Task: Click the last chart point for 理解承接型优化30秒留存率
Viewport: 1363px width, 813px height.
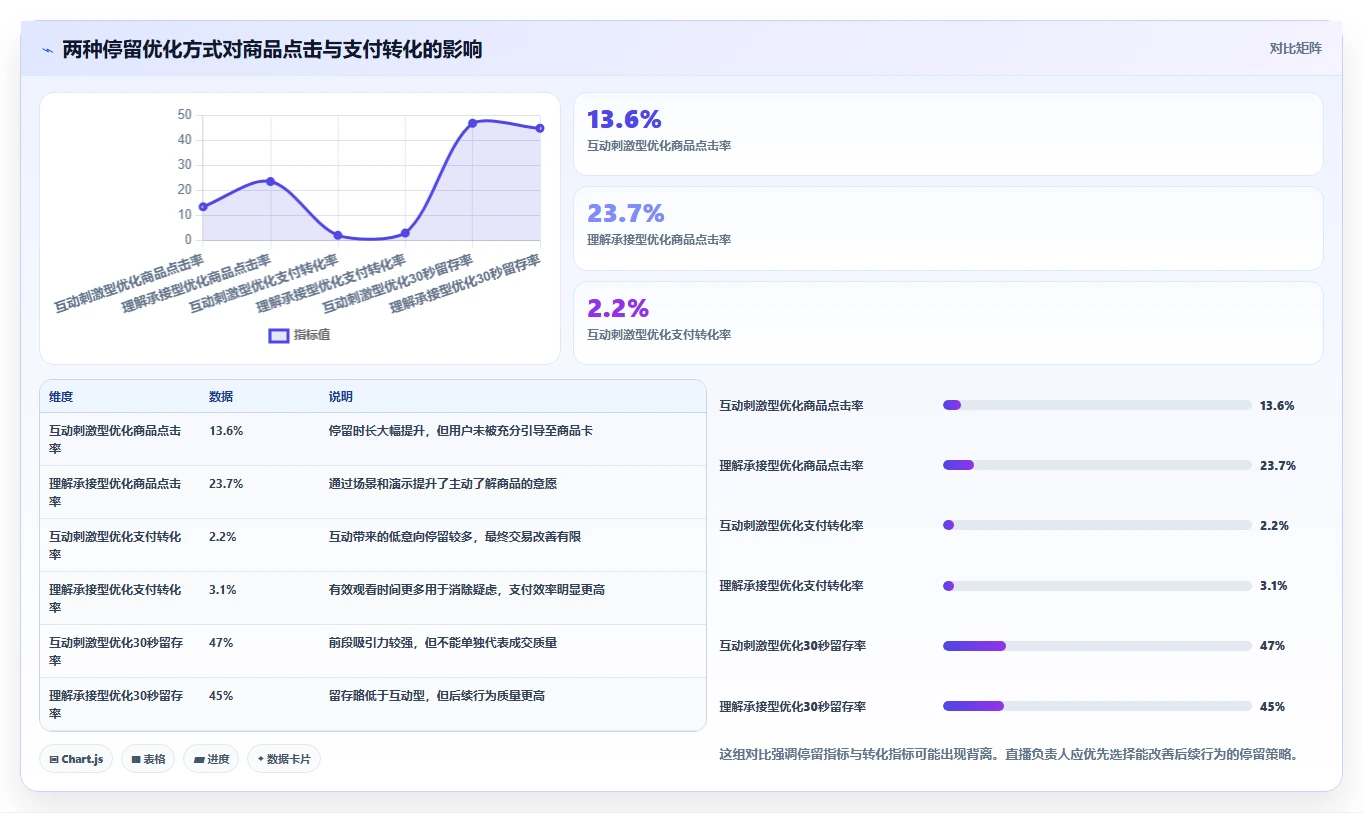Action: [x=540, y=128]
